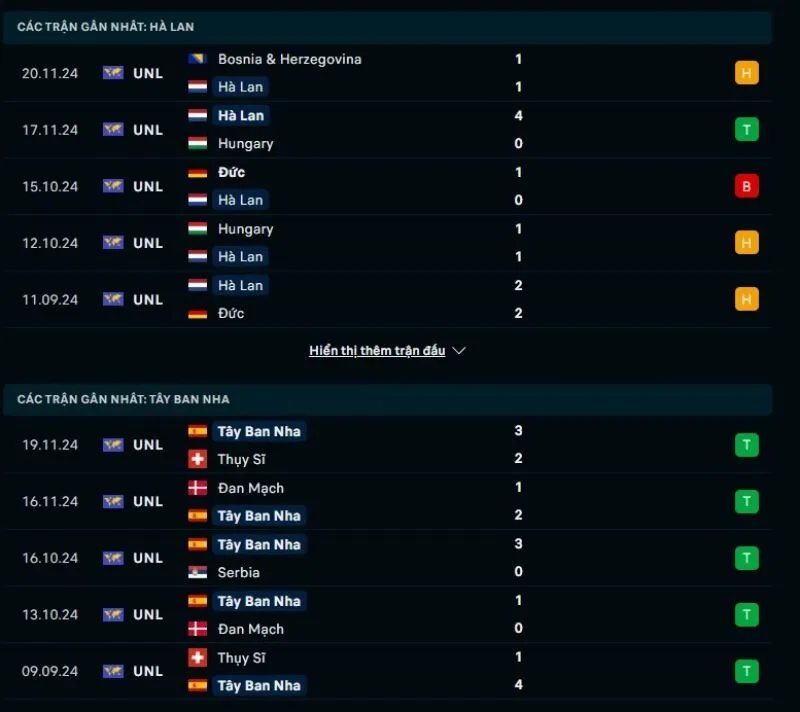
Task: Open the Tây Ban Nha team name link
Action: [x=260, y=431]
